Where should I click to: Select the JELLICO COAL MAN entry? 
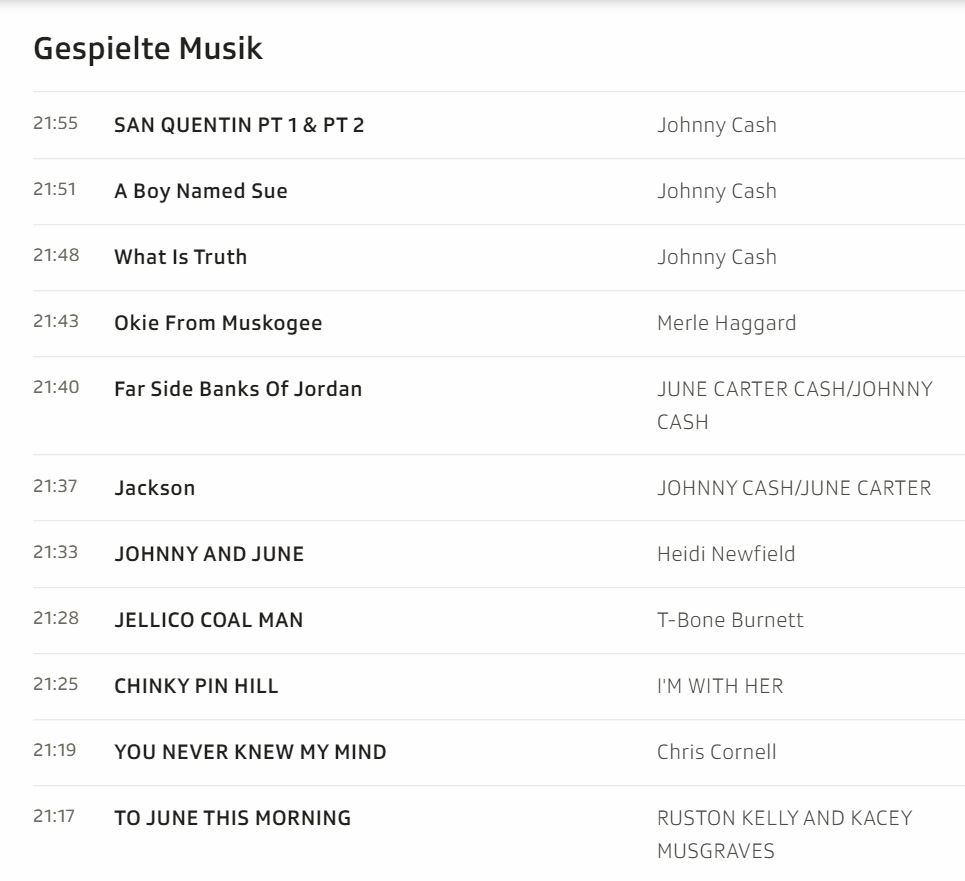[208, 620]
